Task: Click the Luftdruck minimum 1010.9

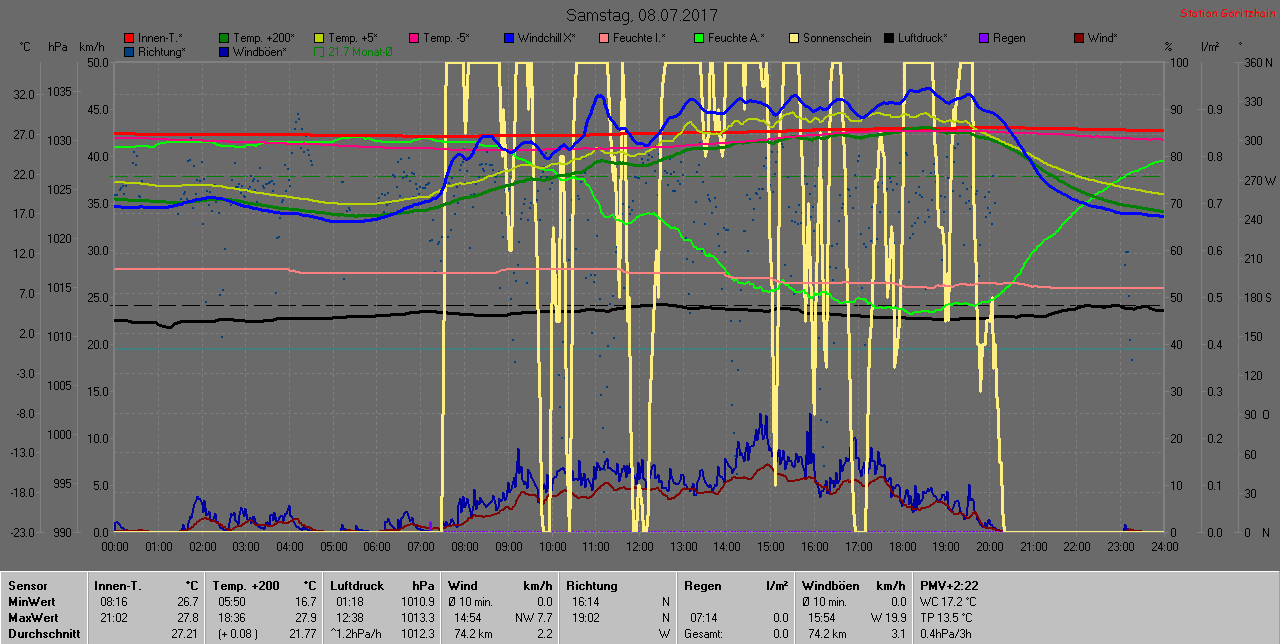Action: click(417, 602)
